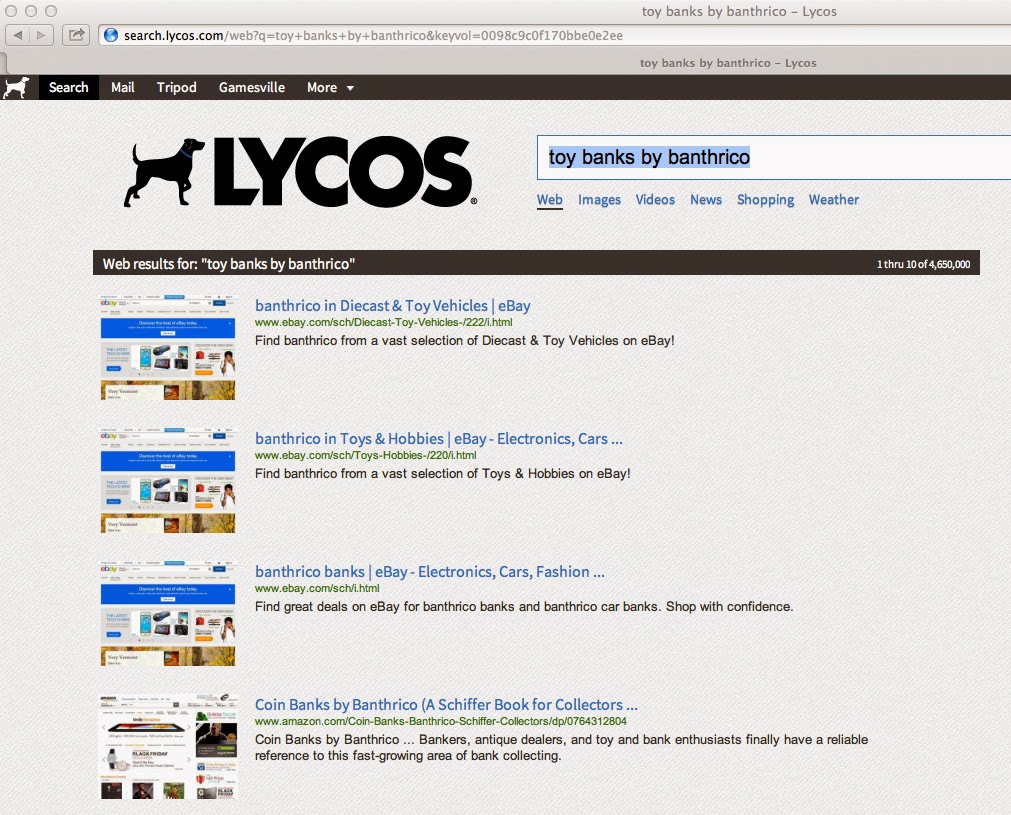Click the 'Find great deals on eBay for banthrico banks' snippet

[x=524, y=607]
